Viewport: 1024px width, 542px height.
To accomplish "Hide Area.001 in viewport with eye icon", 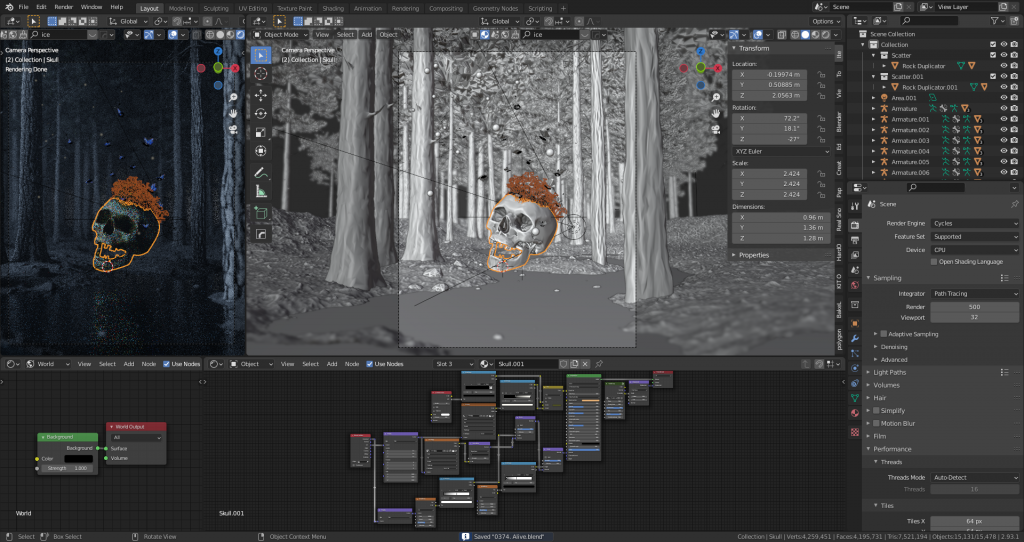I will (x=1004, y=98).
